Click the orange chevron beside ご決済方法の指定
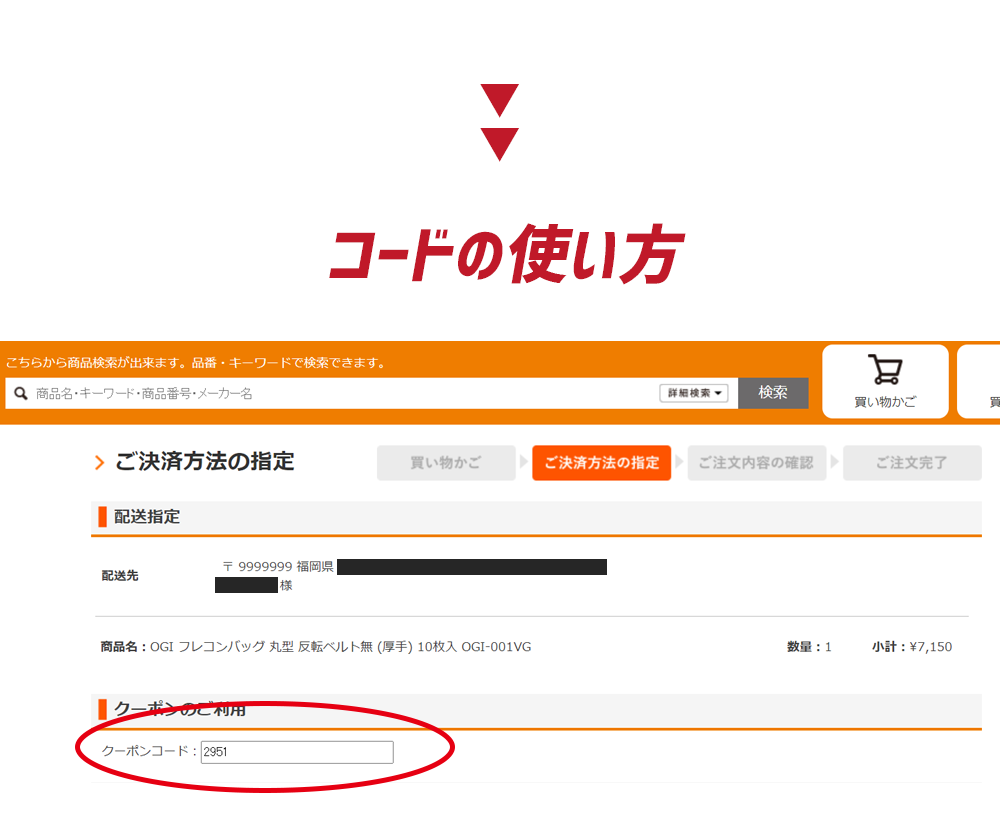The width and height of the screenshot is (1000, 834). click(99, 462)
